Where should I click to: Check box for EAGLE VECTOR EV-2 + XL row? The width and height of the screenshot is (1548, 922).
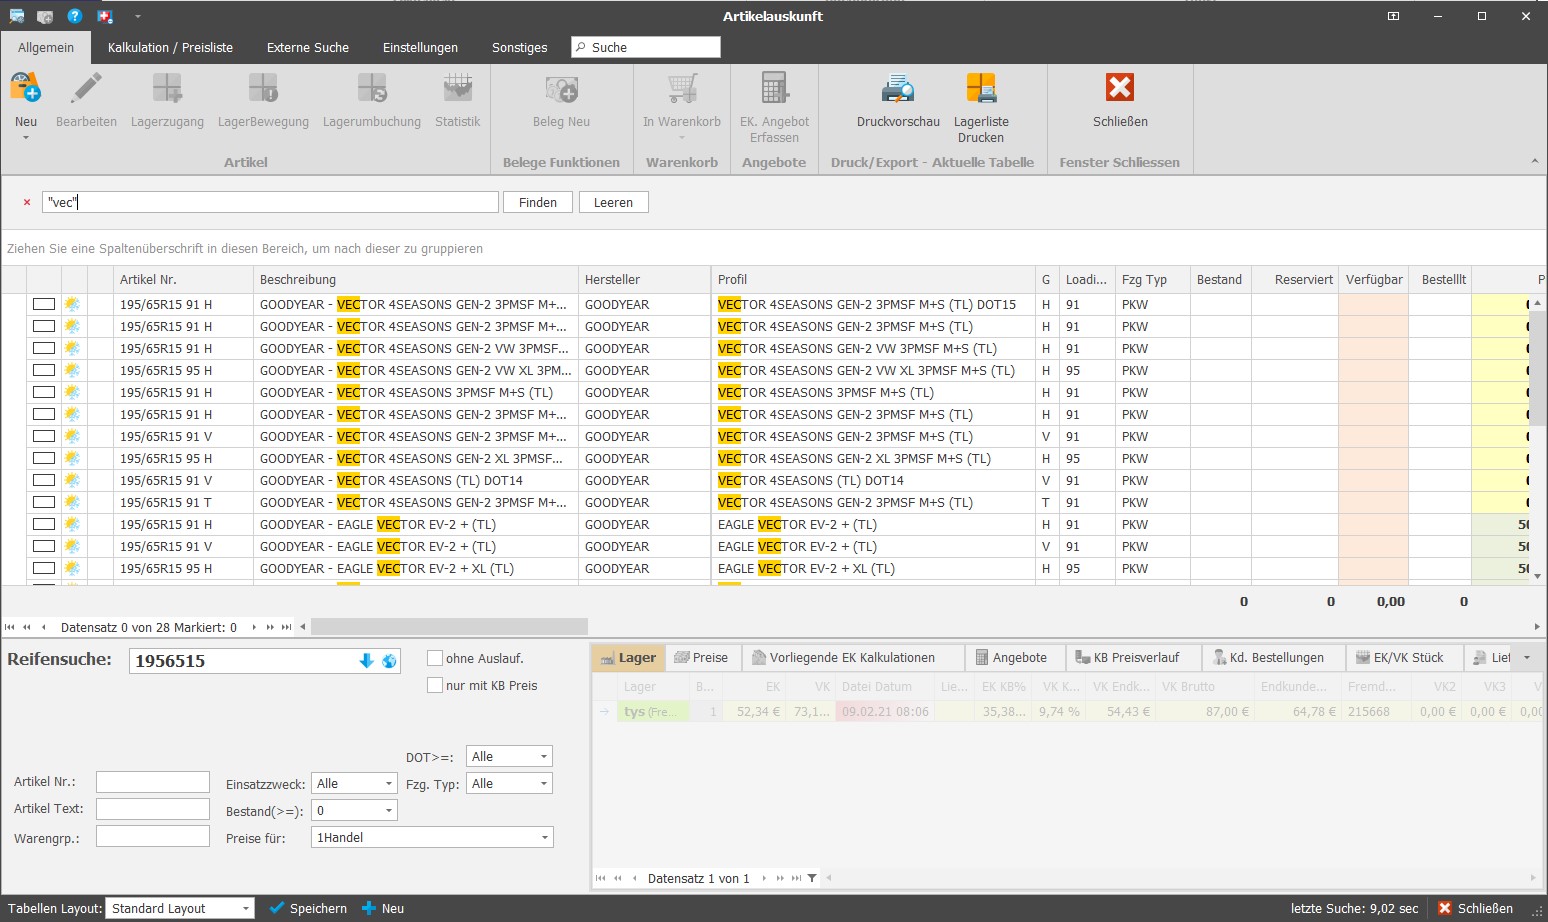coord(43,568)
